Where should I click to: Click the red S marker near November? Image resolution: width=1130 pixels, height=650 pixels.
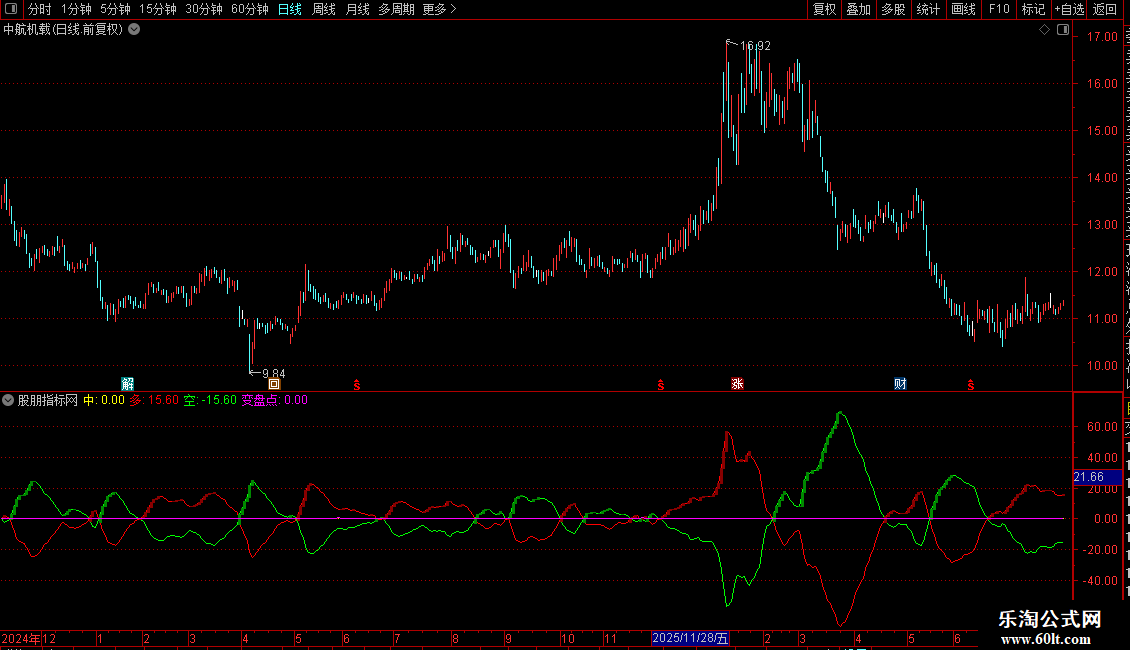coord(661,385)
